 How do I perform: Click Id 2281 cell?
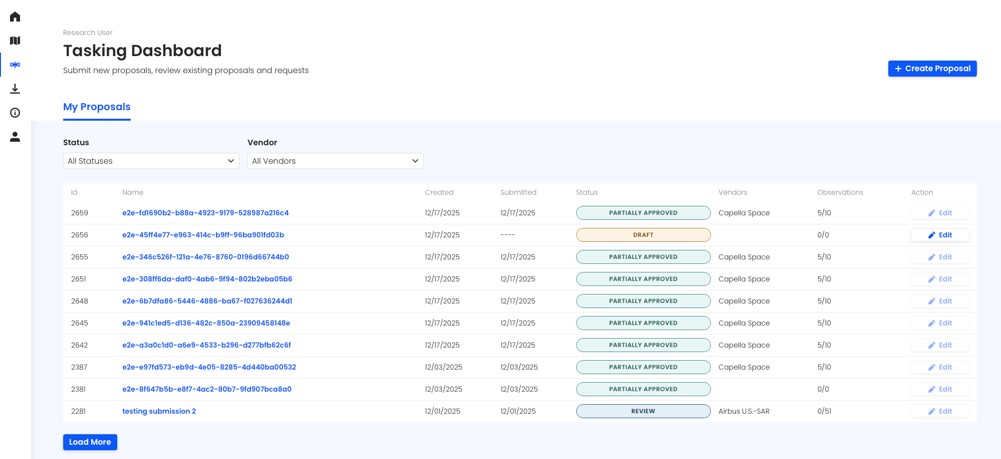79,411
